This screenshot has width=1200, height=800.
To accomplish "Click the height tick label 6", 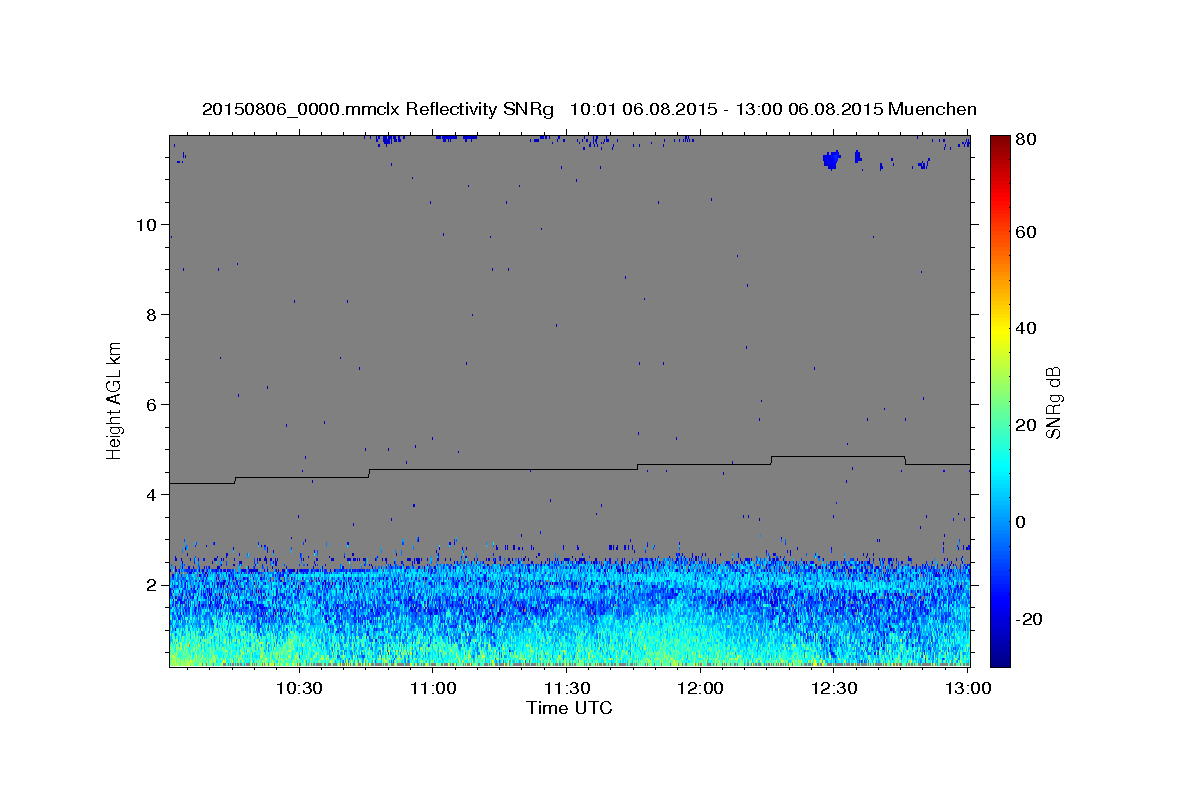I will (x=154, y=404).
